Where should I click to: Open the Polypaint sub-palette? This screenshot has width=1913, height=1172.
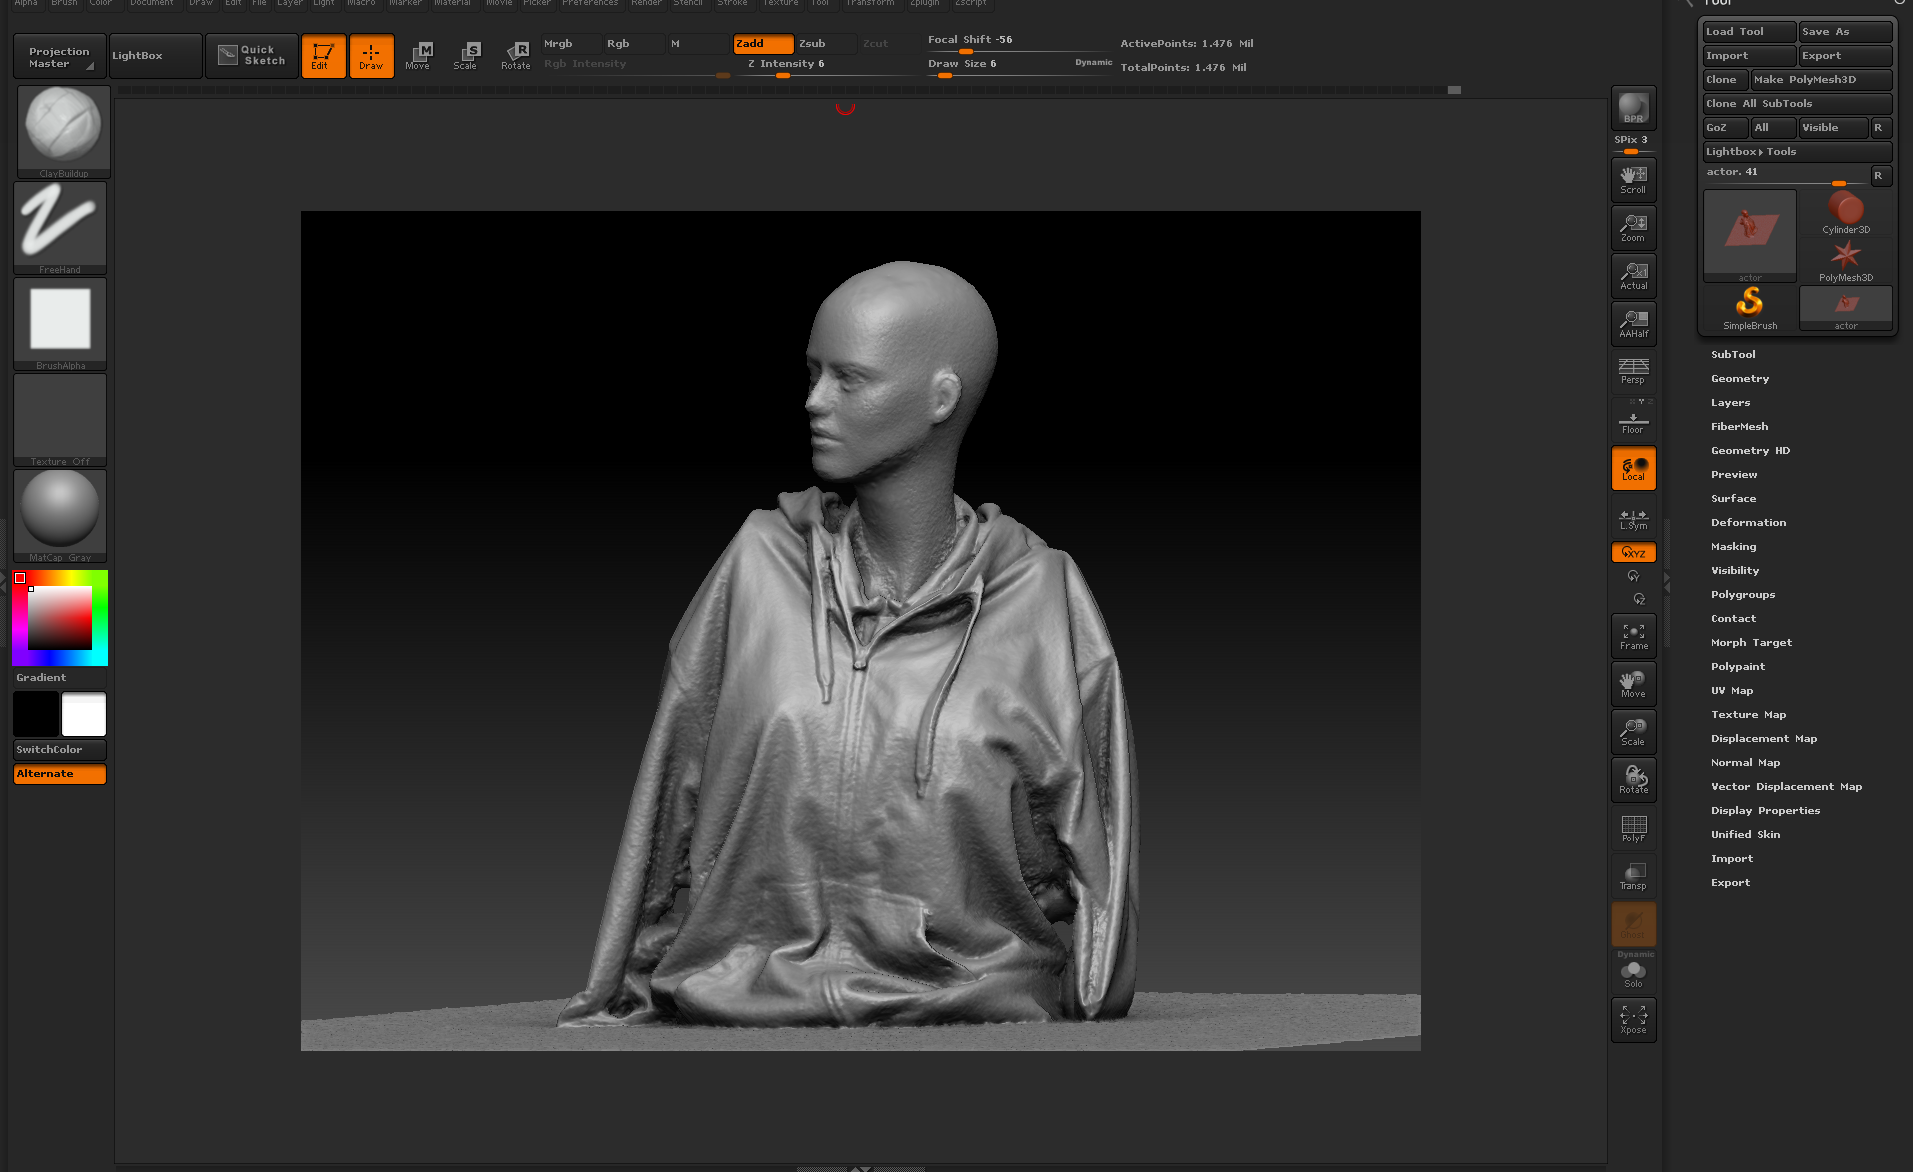coord(1738,667)
